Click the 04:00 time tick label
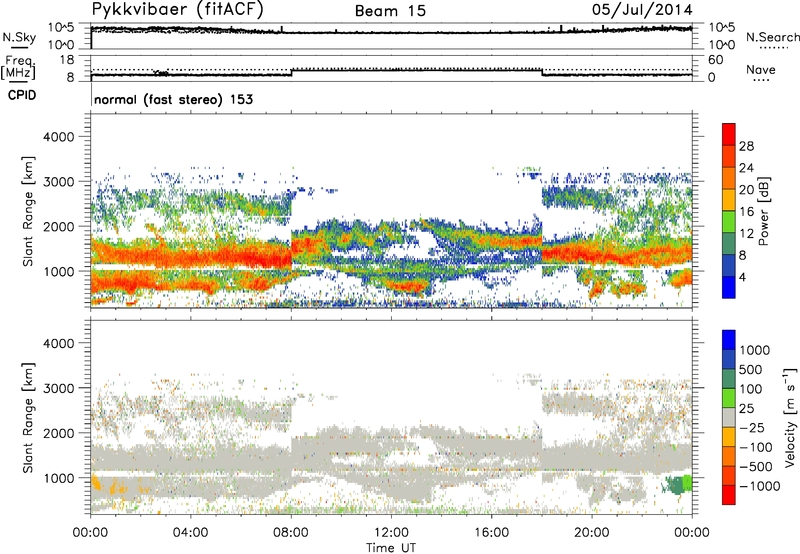This screenshot has height=554, width=800. (190, 532)
